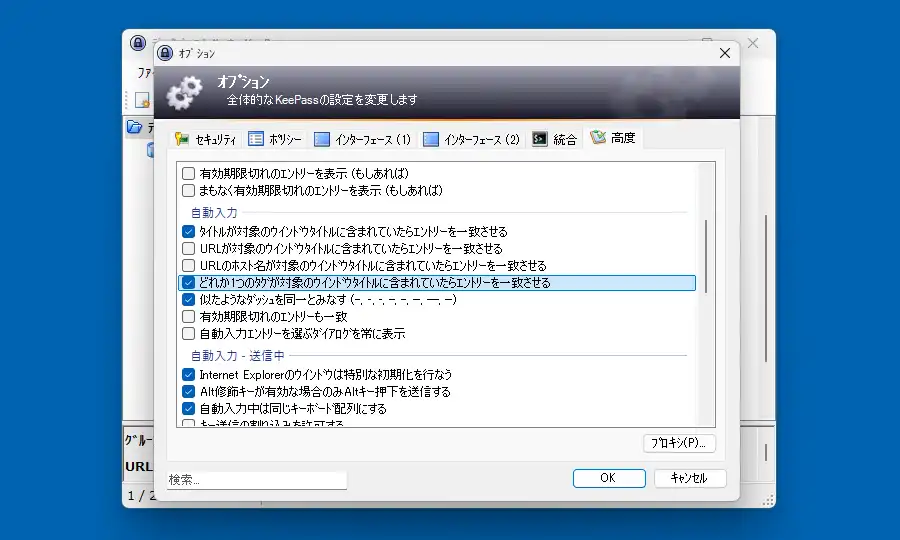Image resolution: width=900 pixels, height=540 pixels.
Task: Click the icon on the 高度 tab
Action: pyautogui.click(x=598, y=137)
